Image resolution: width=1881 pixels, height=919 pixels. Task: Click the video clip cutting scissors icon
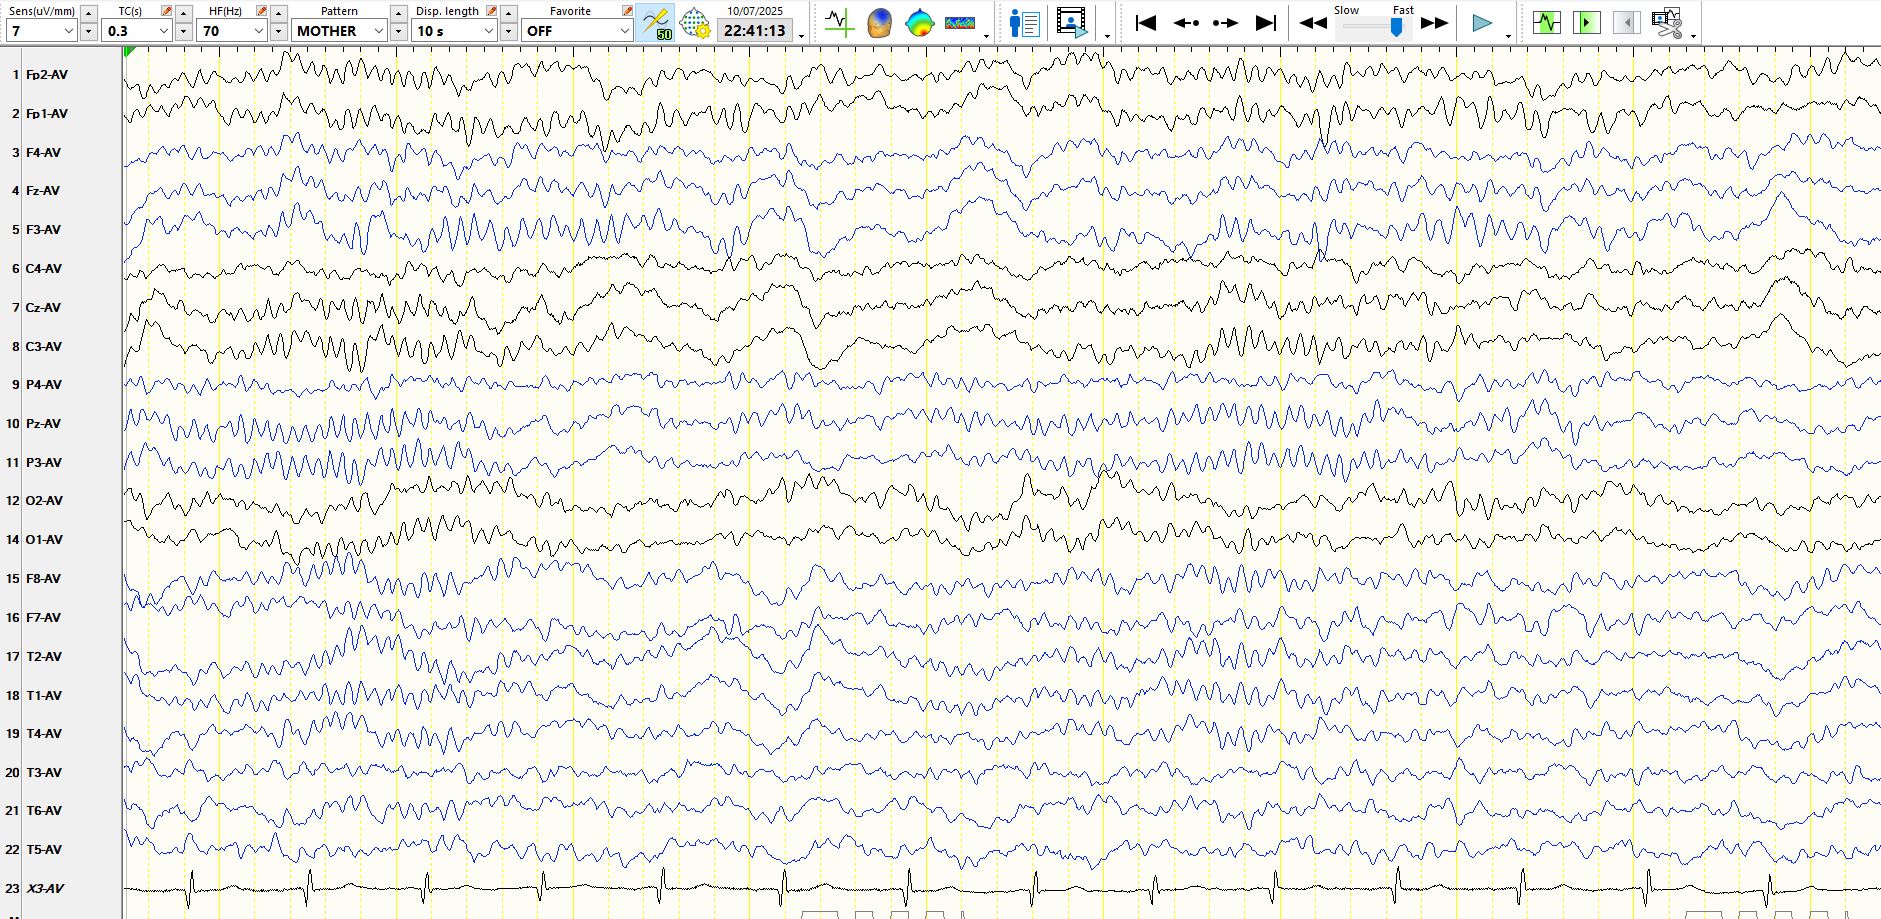tap(1666, 22)
